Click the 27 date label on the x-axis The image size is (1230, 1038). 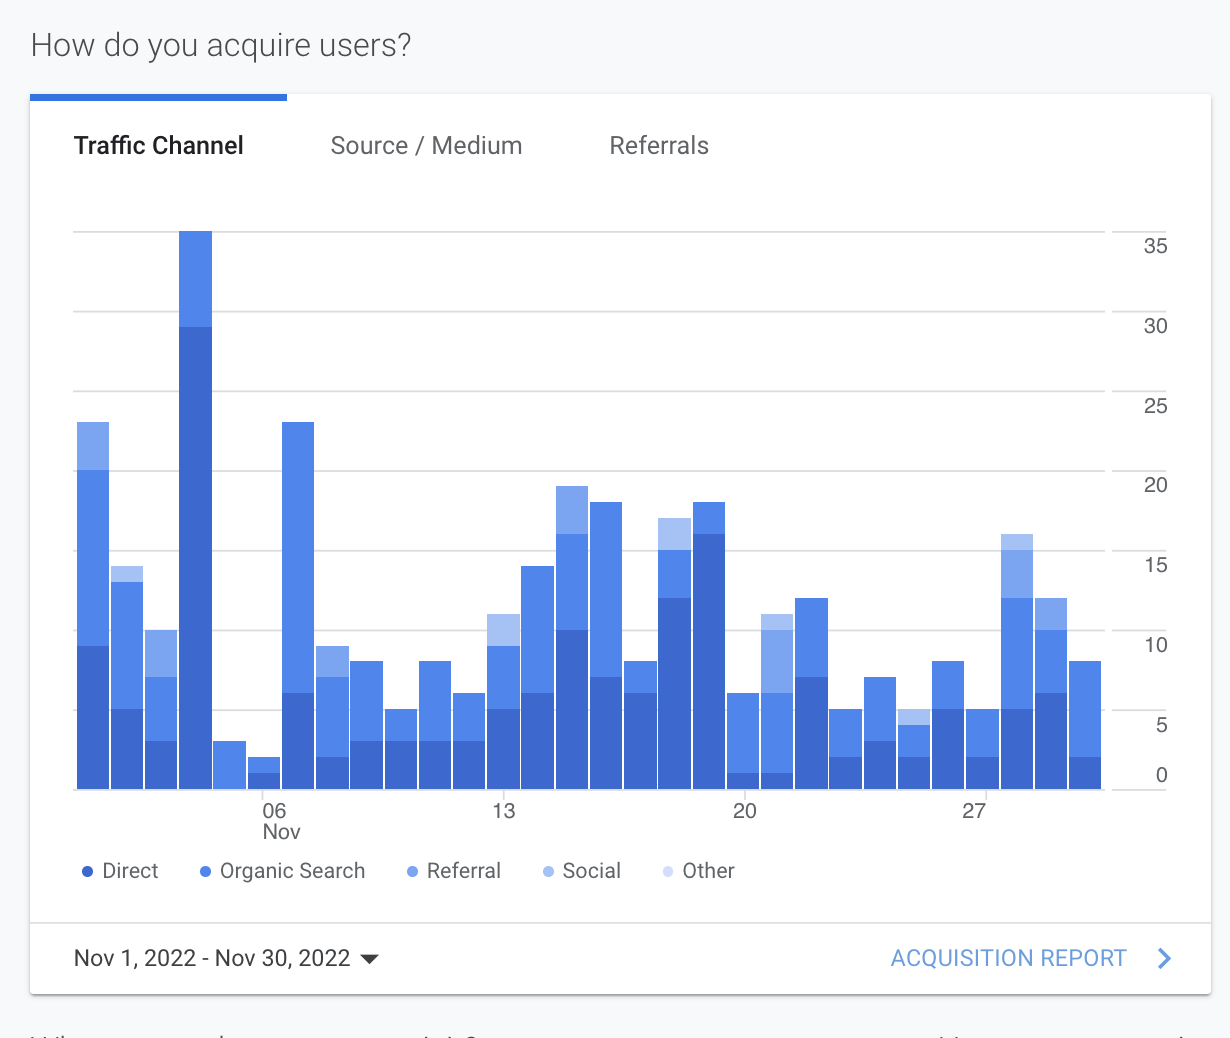974,811
